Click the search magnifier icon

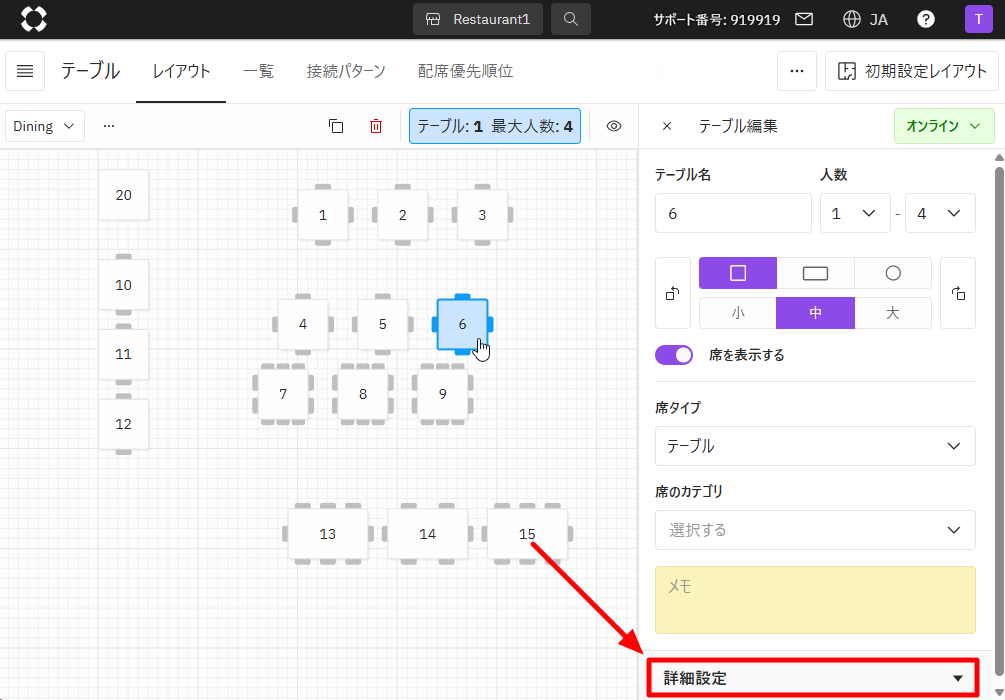tap(570, 19)
